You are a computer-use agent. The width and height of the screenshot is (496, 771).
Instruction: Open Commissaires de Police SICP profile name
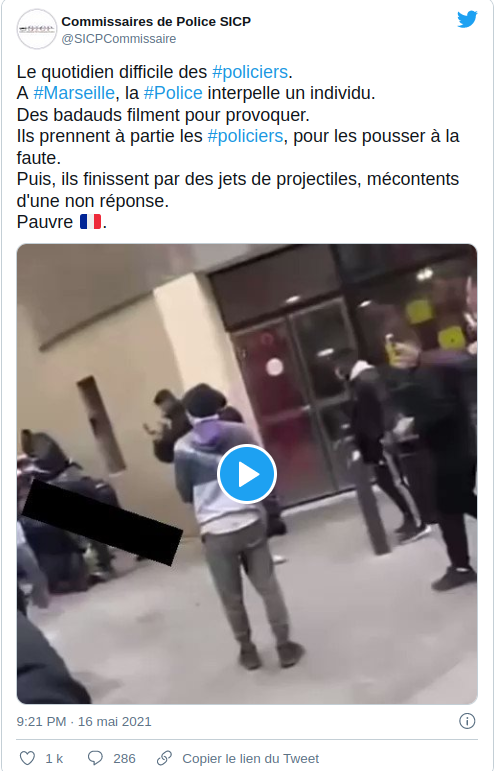point(156,22)
